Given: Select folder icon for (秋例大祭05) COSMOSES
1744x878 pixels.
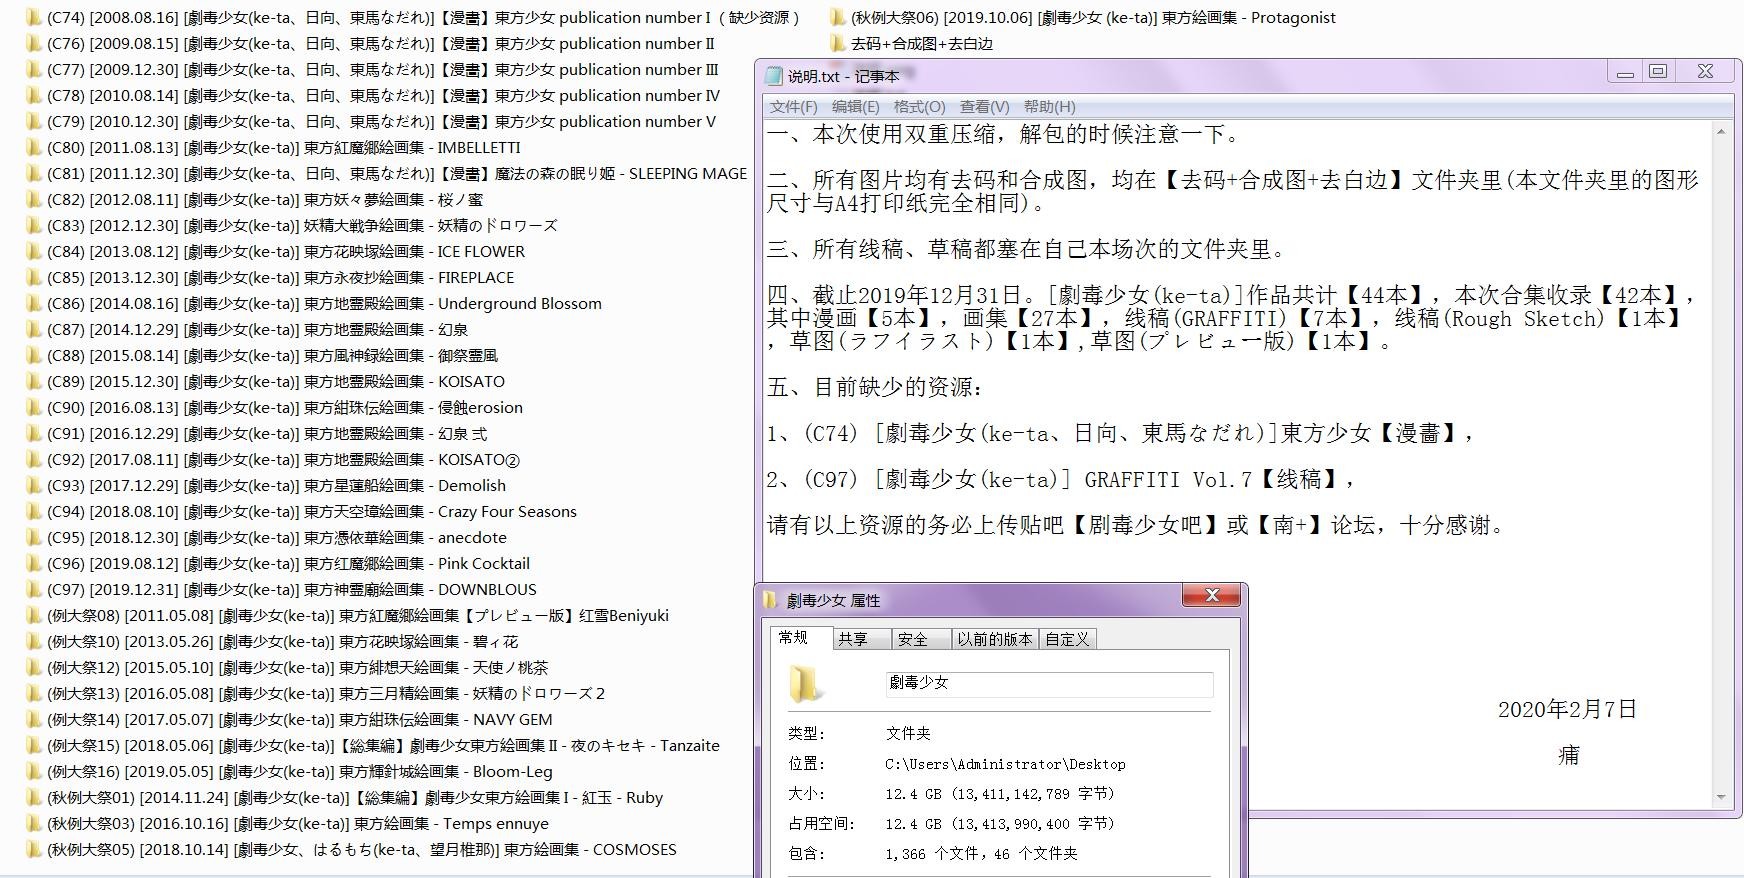Looking at the screenshot, I should 34,850.
